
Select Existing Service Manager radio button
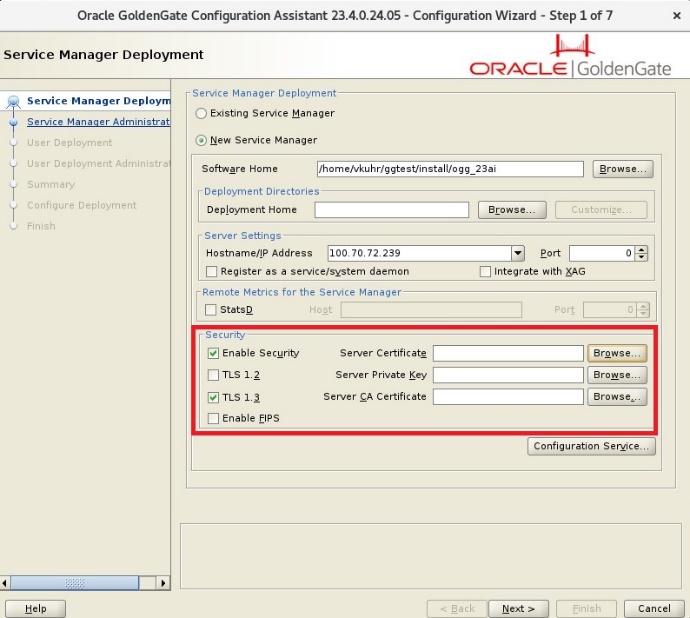click(x=201, y=114)
